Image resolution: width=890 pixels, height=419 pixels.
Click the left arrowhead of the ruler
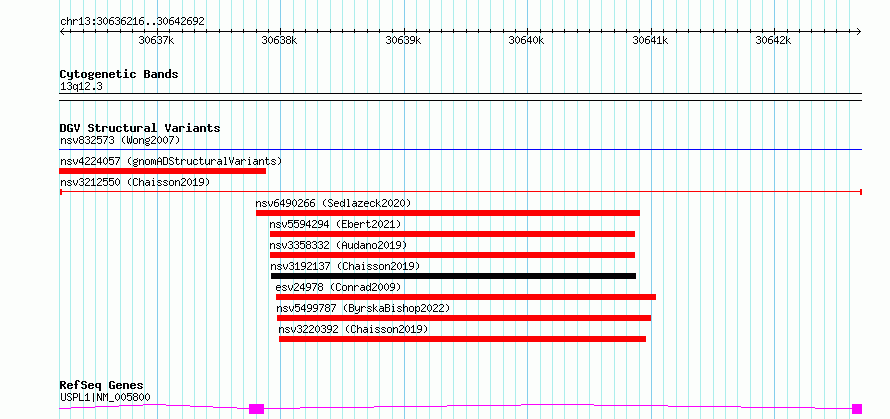pyautogui.click(x=62, y=31)
